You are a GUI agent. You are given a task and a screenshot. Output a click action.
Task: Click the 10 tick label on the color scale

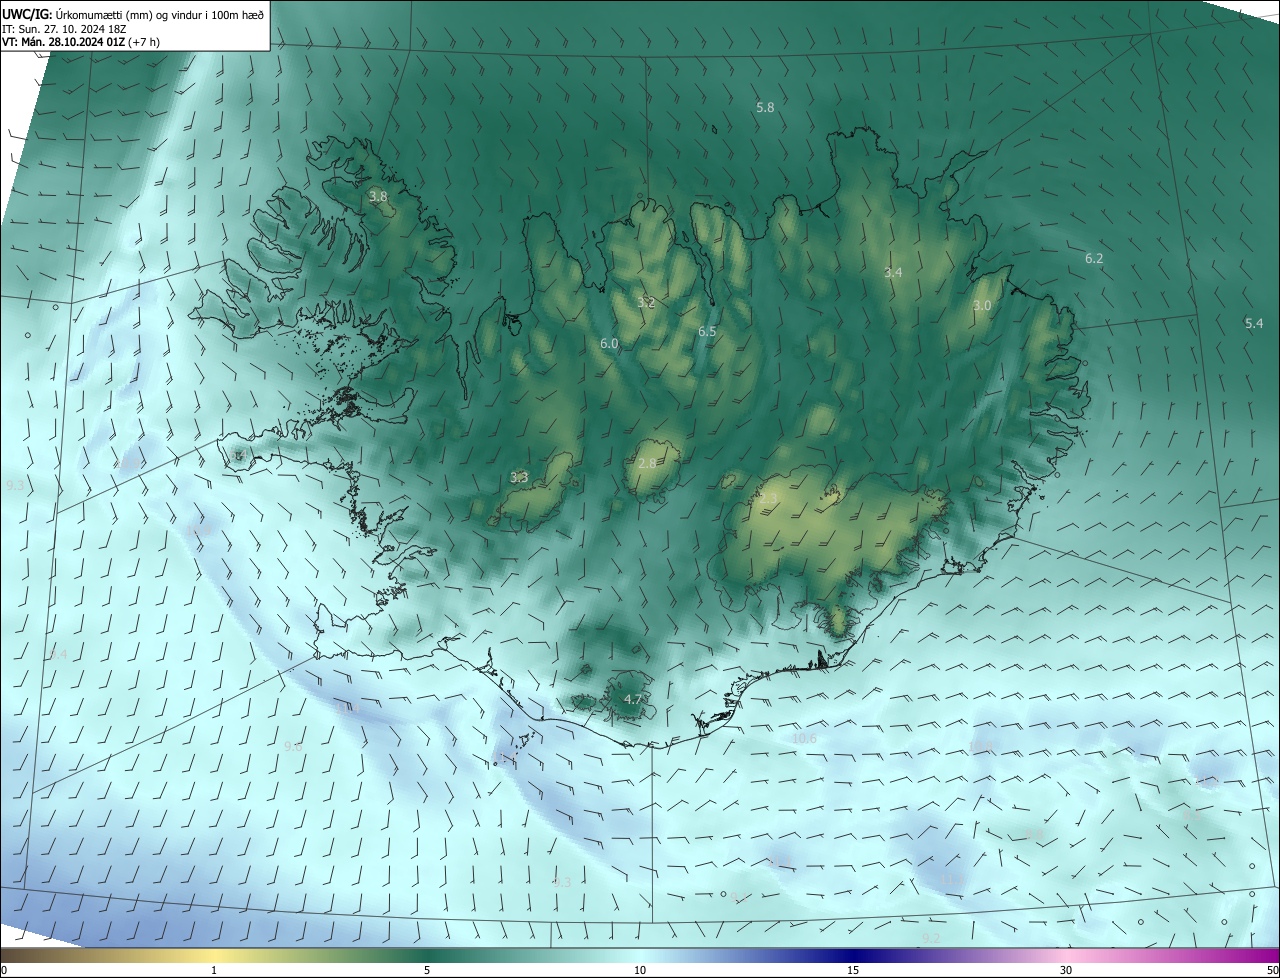[640, 971]
